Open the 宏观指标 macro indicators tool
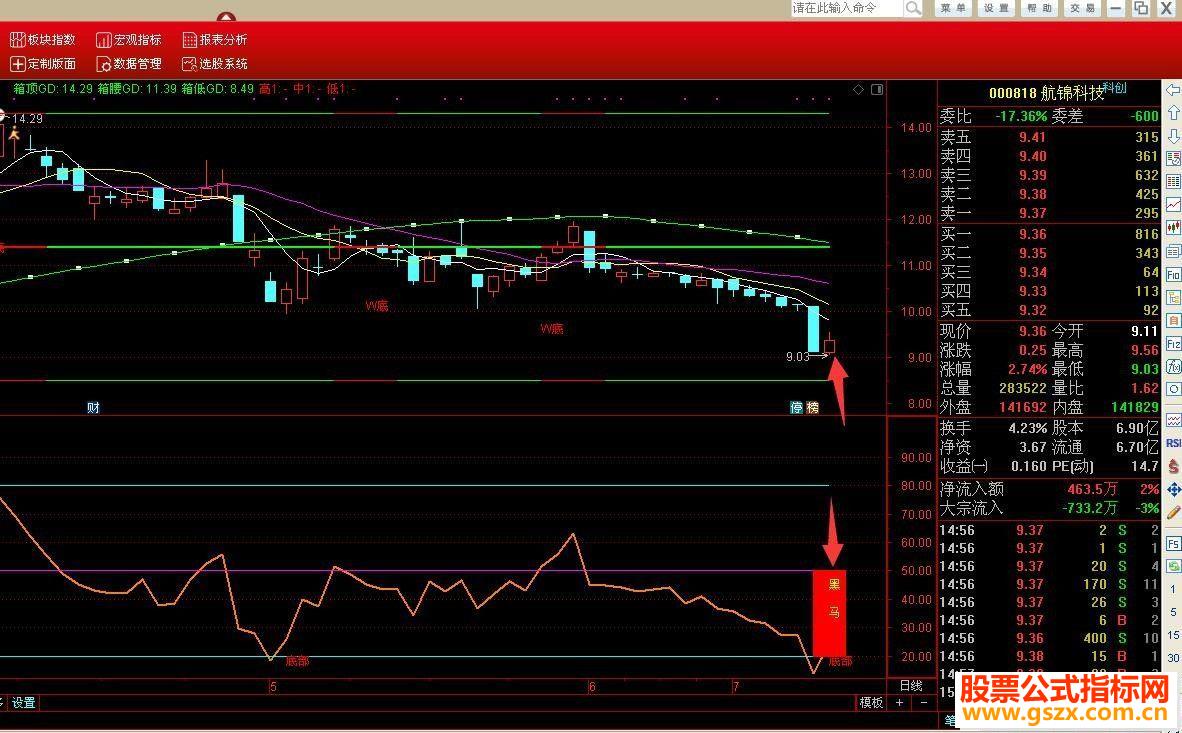Viewport: 1182px width, 733px height. coord(129,39)
